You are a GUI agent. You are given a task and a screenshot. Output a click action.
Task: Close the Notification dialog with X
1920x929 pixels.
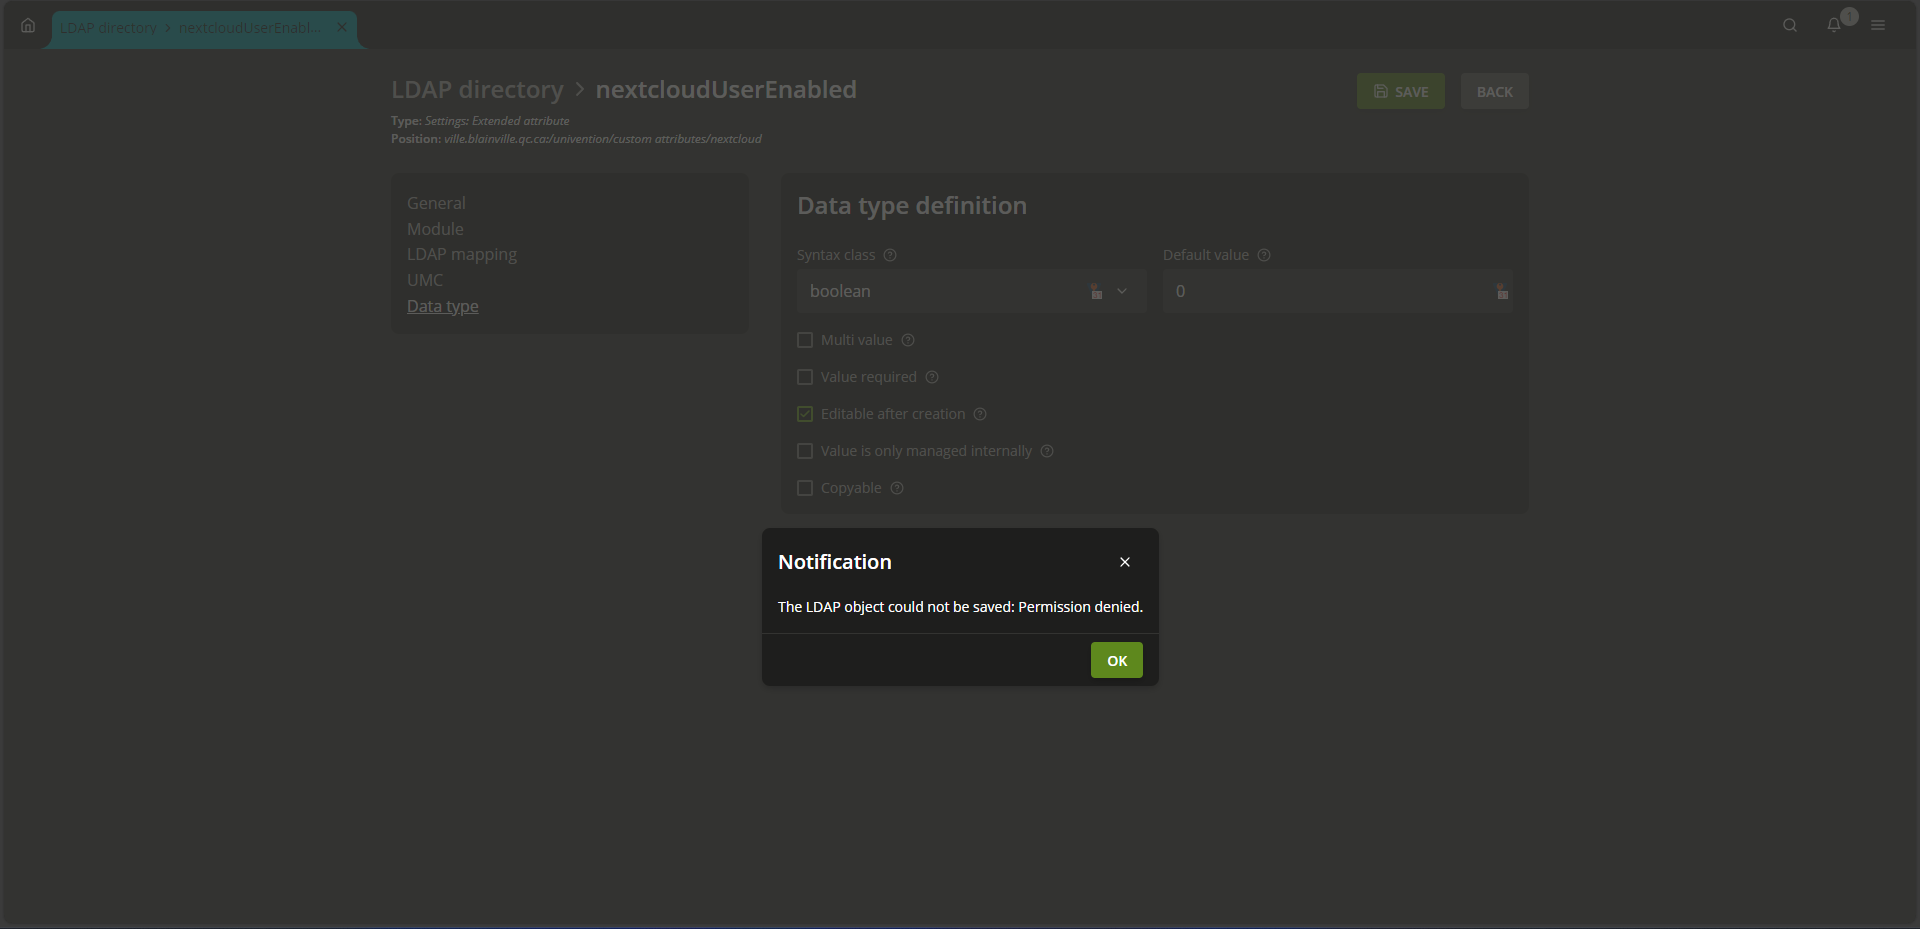(x=1125, y=562)
